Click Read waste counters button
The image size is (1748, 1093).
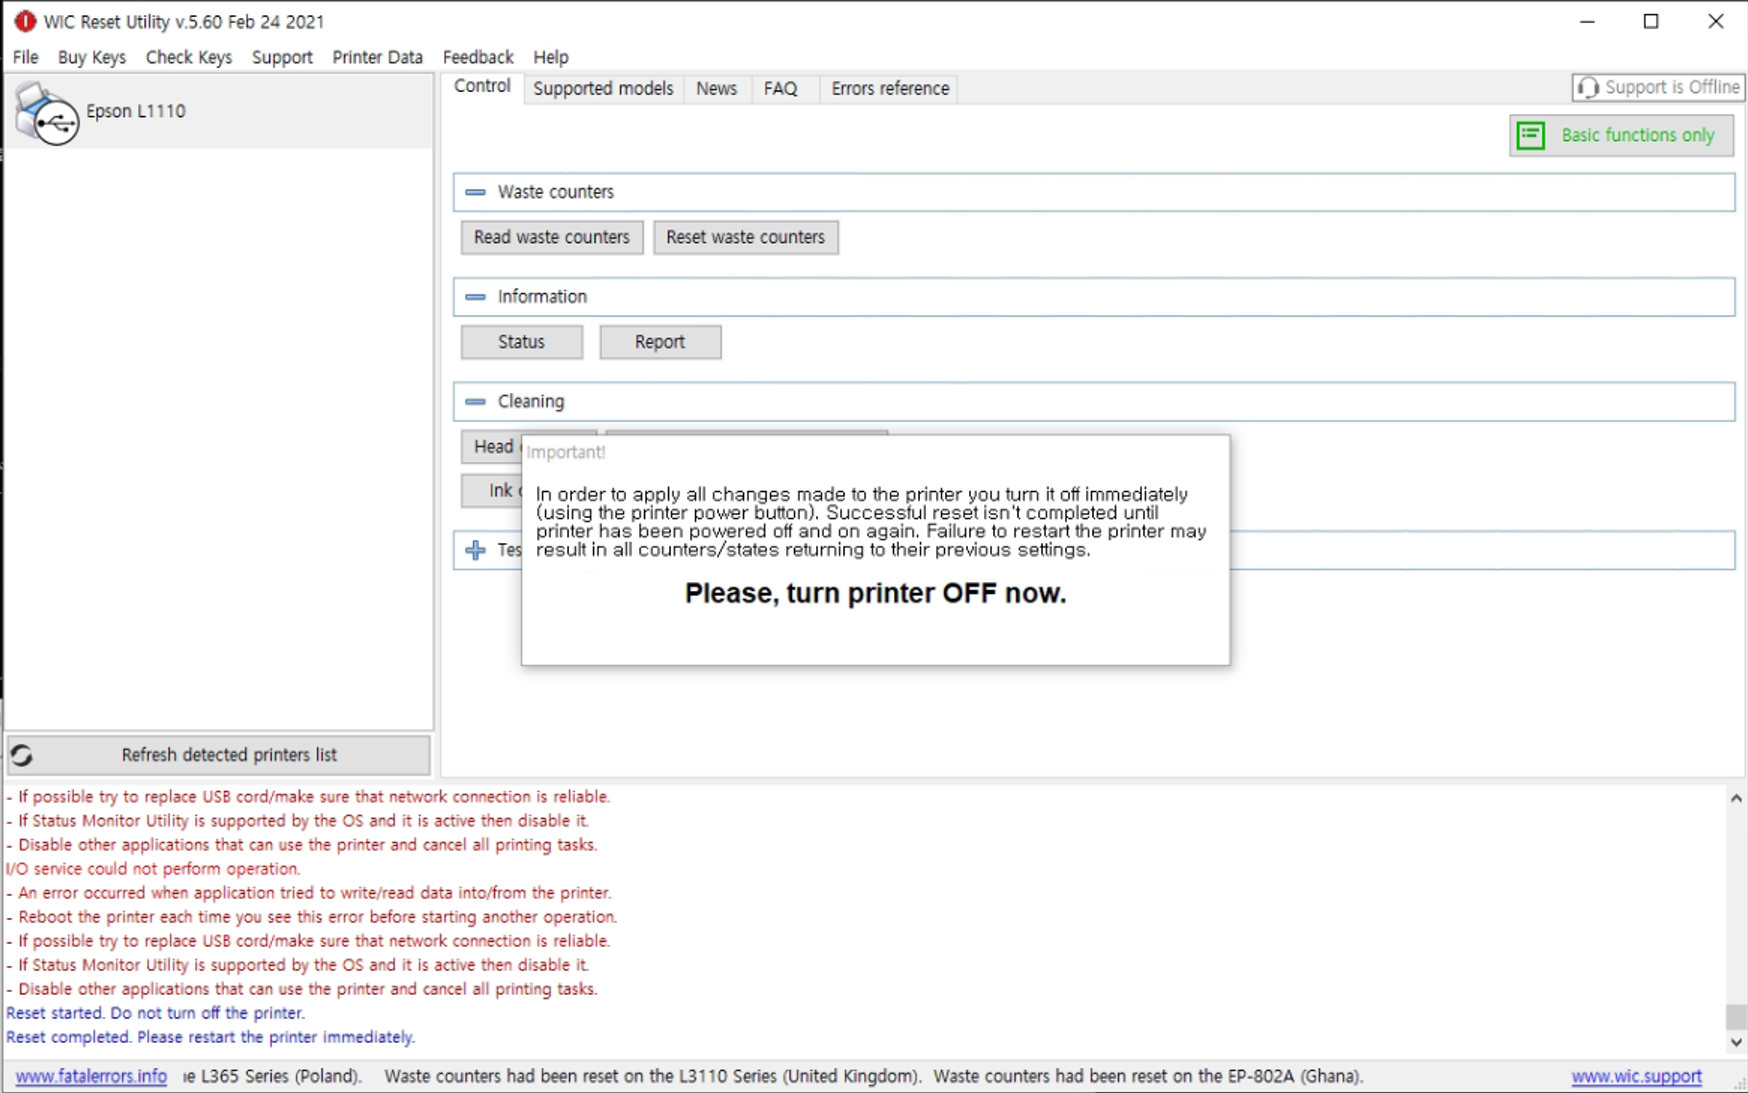(552, 238)
